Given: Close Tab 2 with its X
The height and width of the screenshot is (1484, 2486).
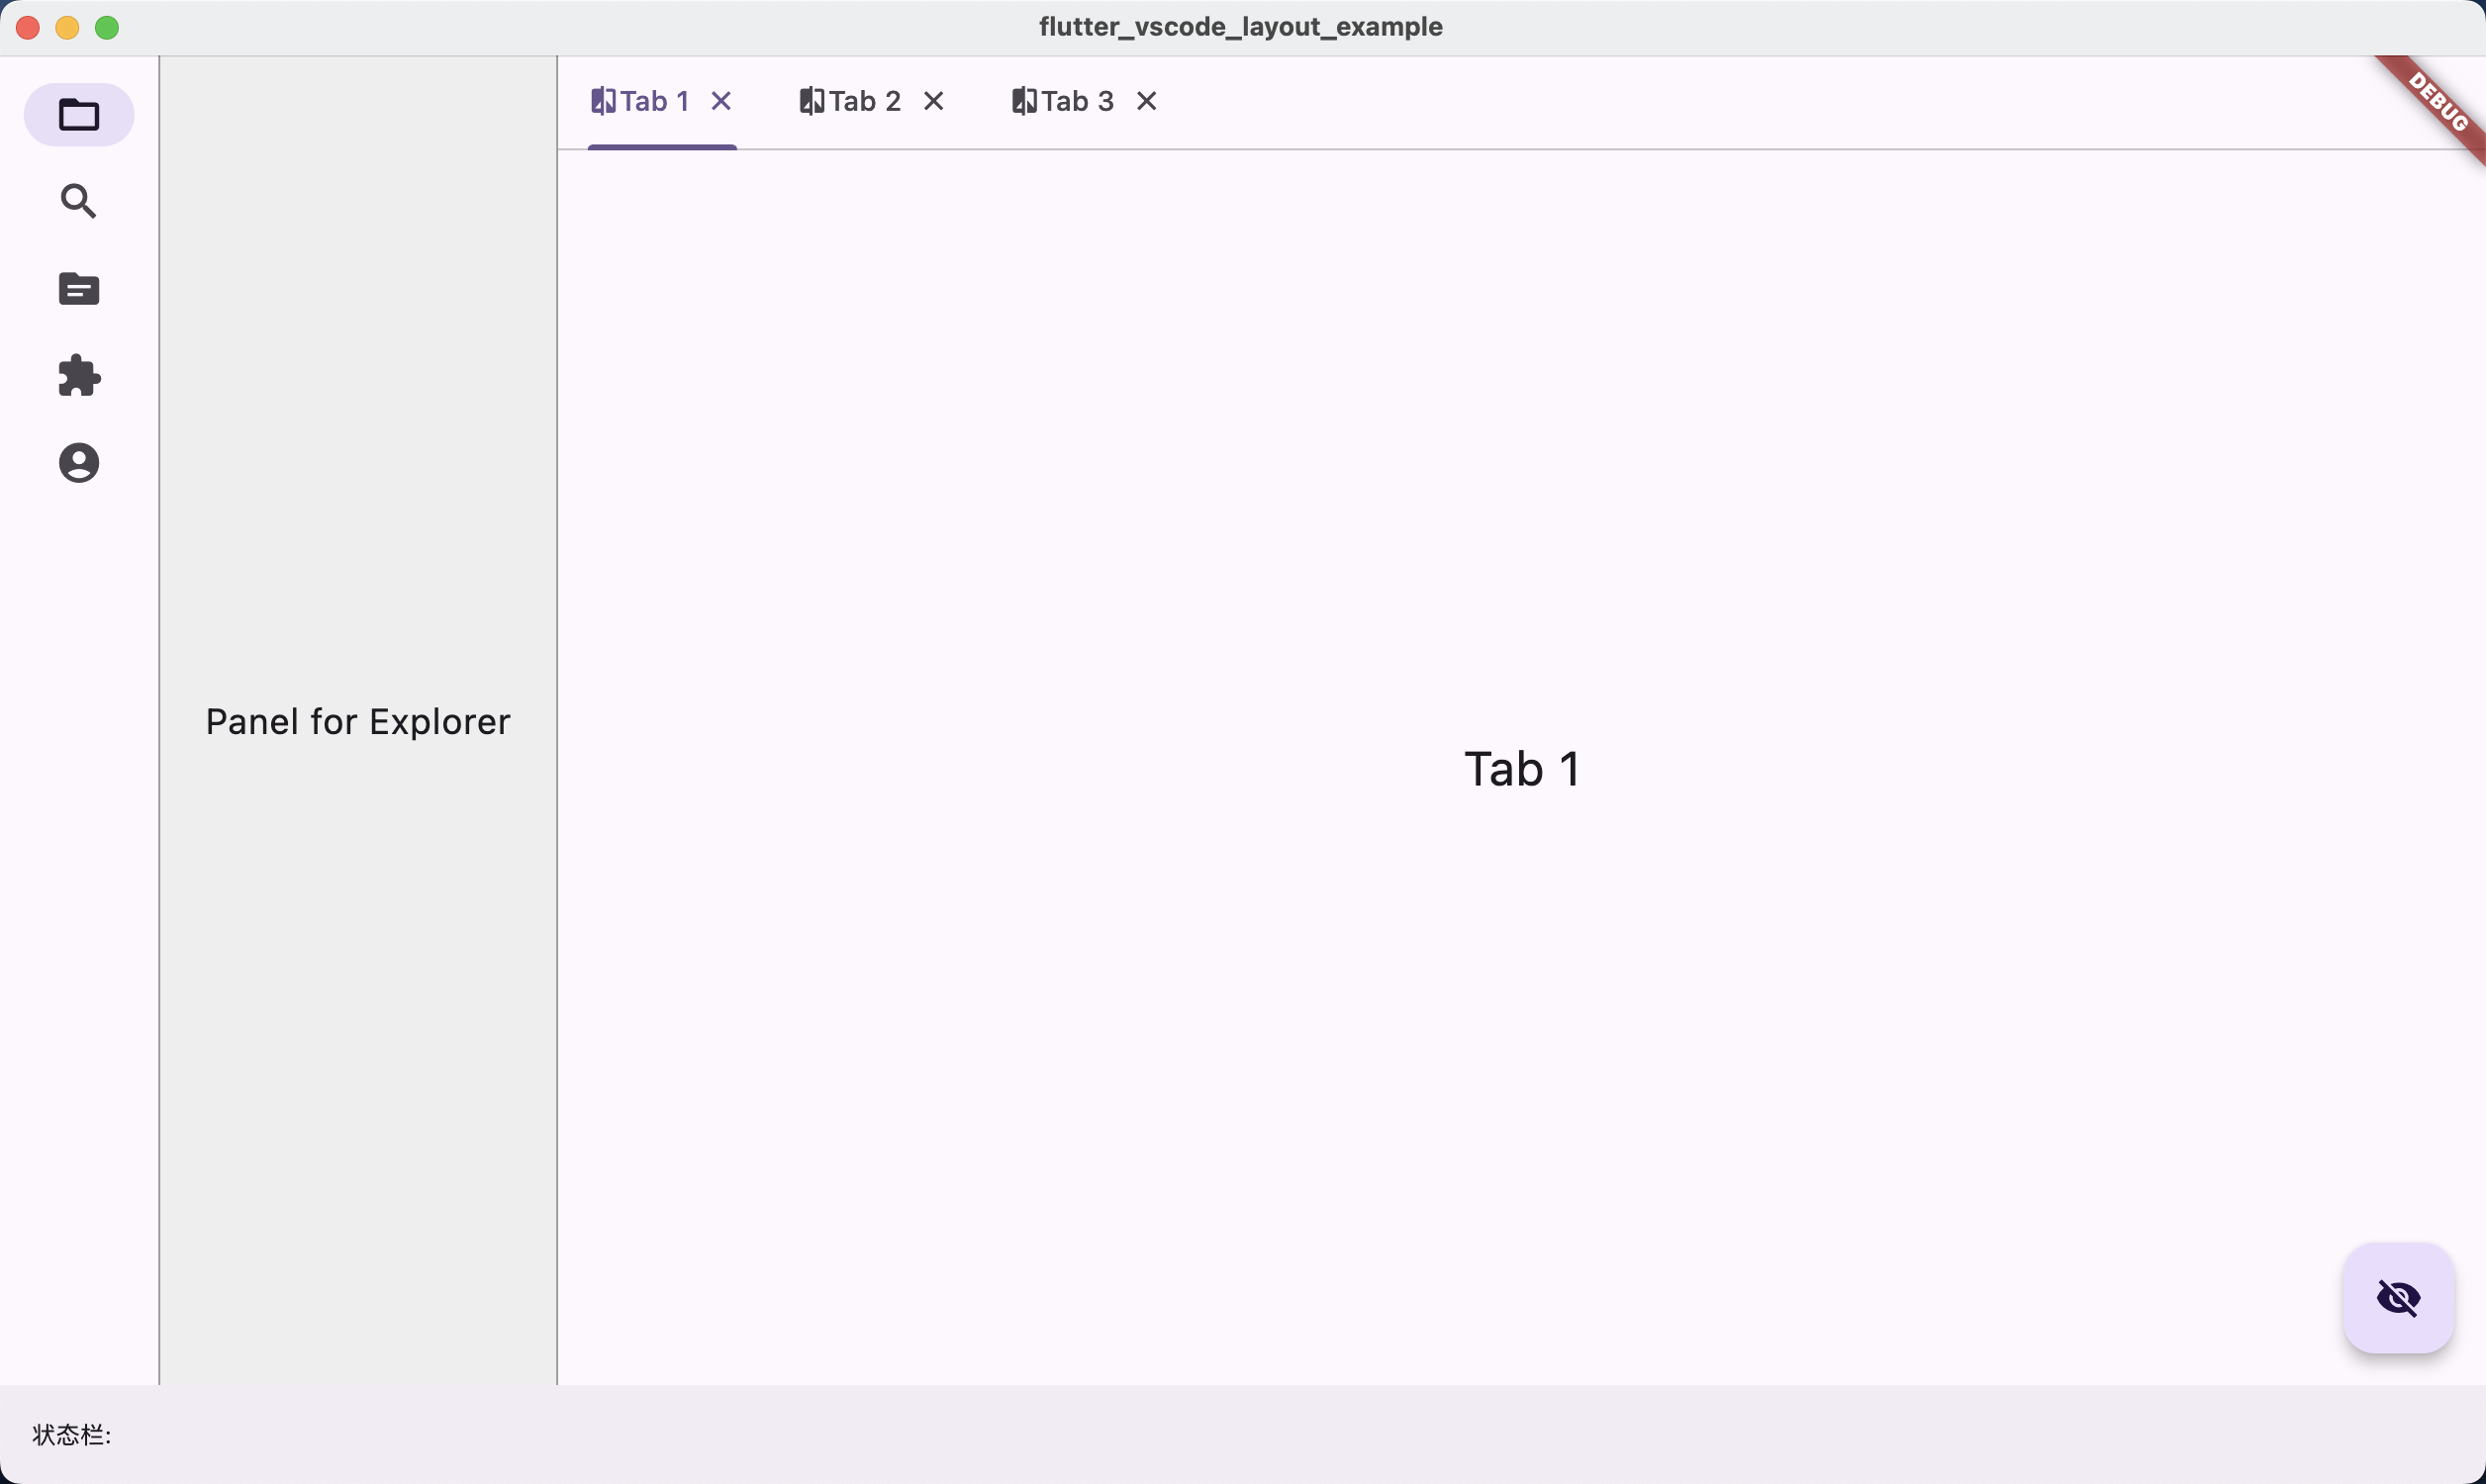Looking at the screenshot, I should (933, 101).
